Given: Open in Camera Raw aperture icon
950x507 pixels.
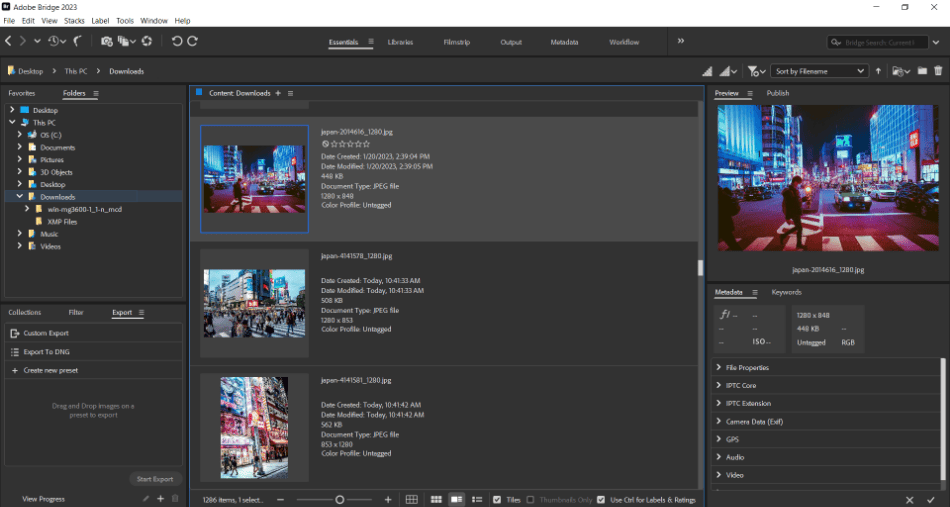Looking at the screenshot, I should point(147,41).
